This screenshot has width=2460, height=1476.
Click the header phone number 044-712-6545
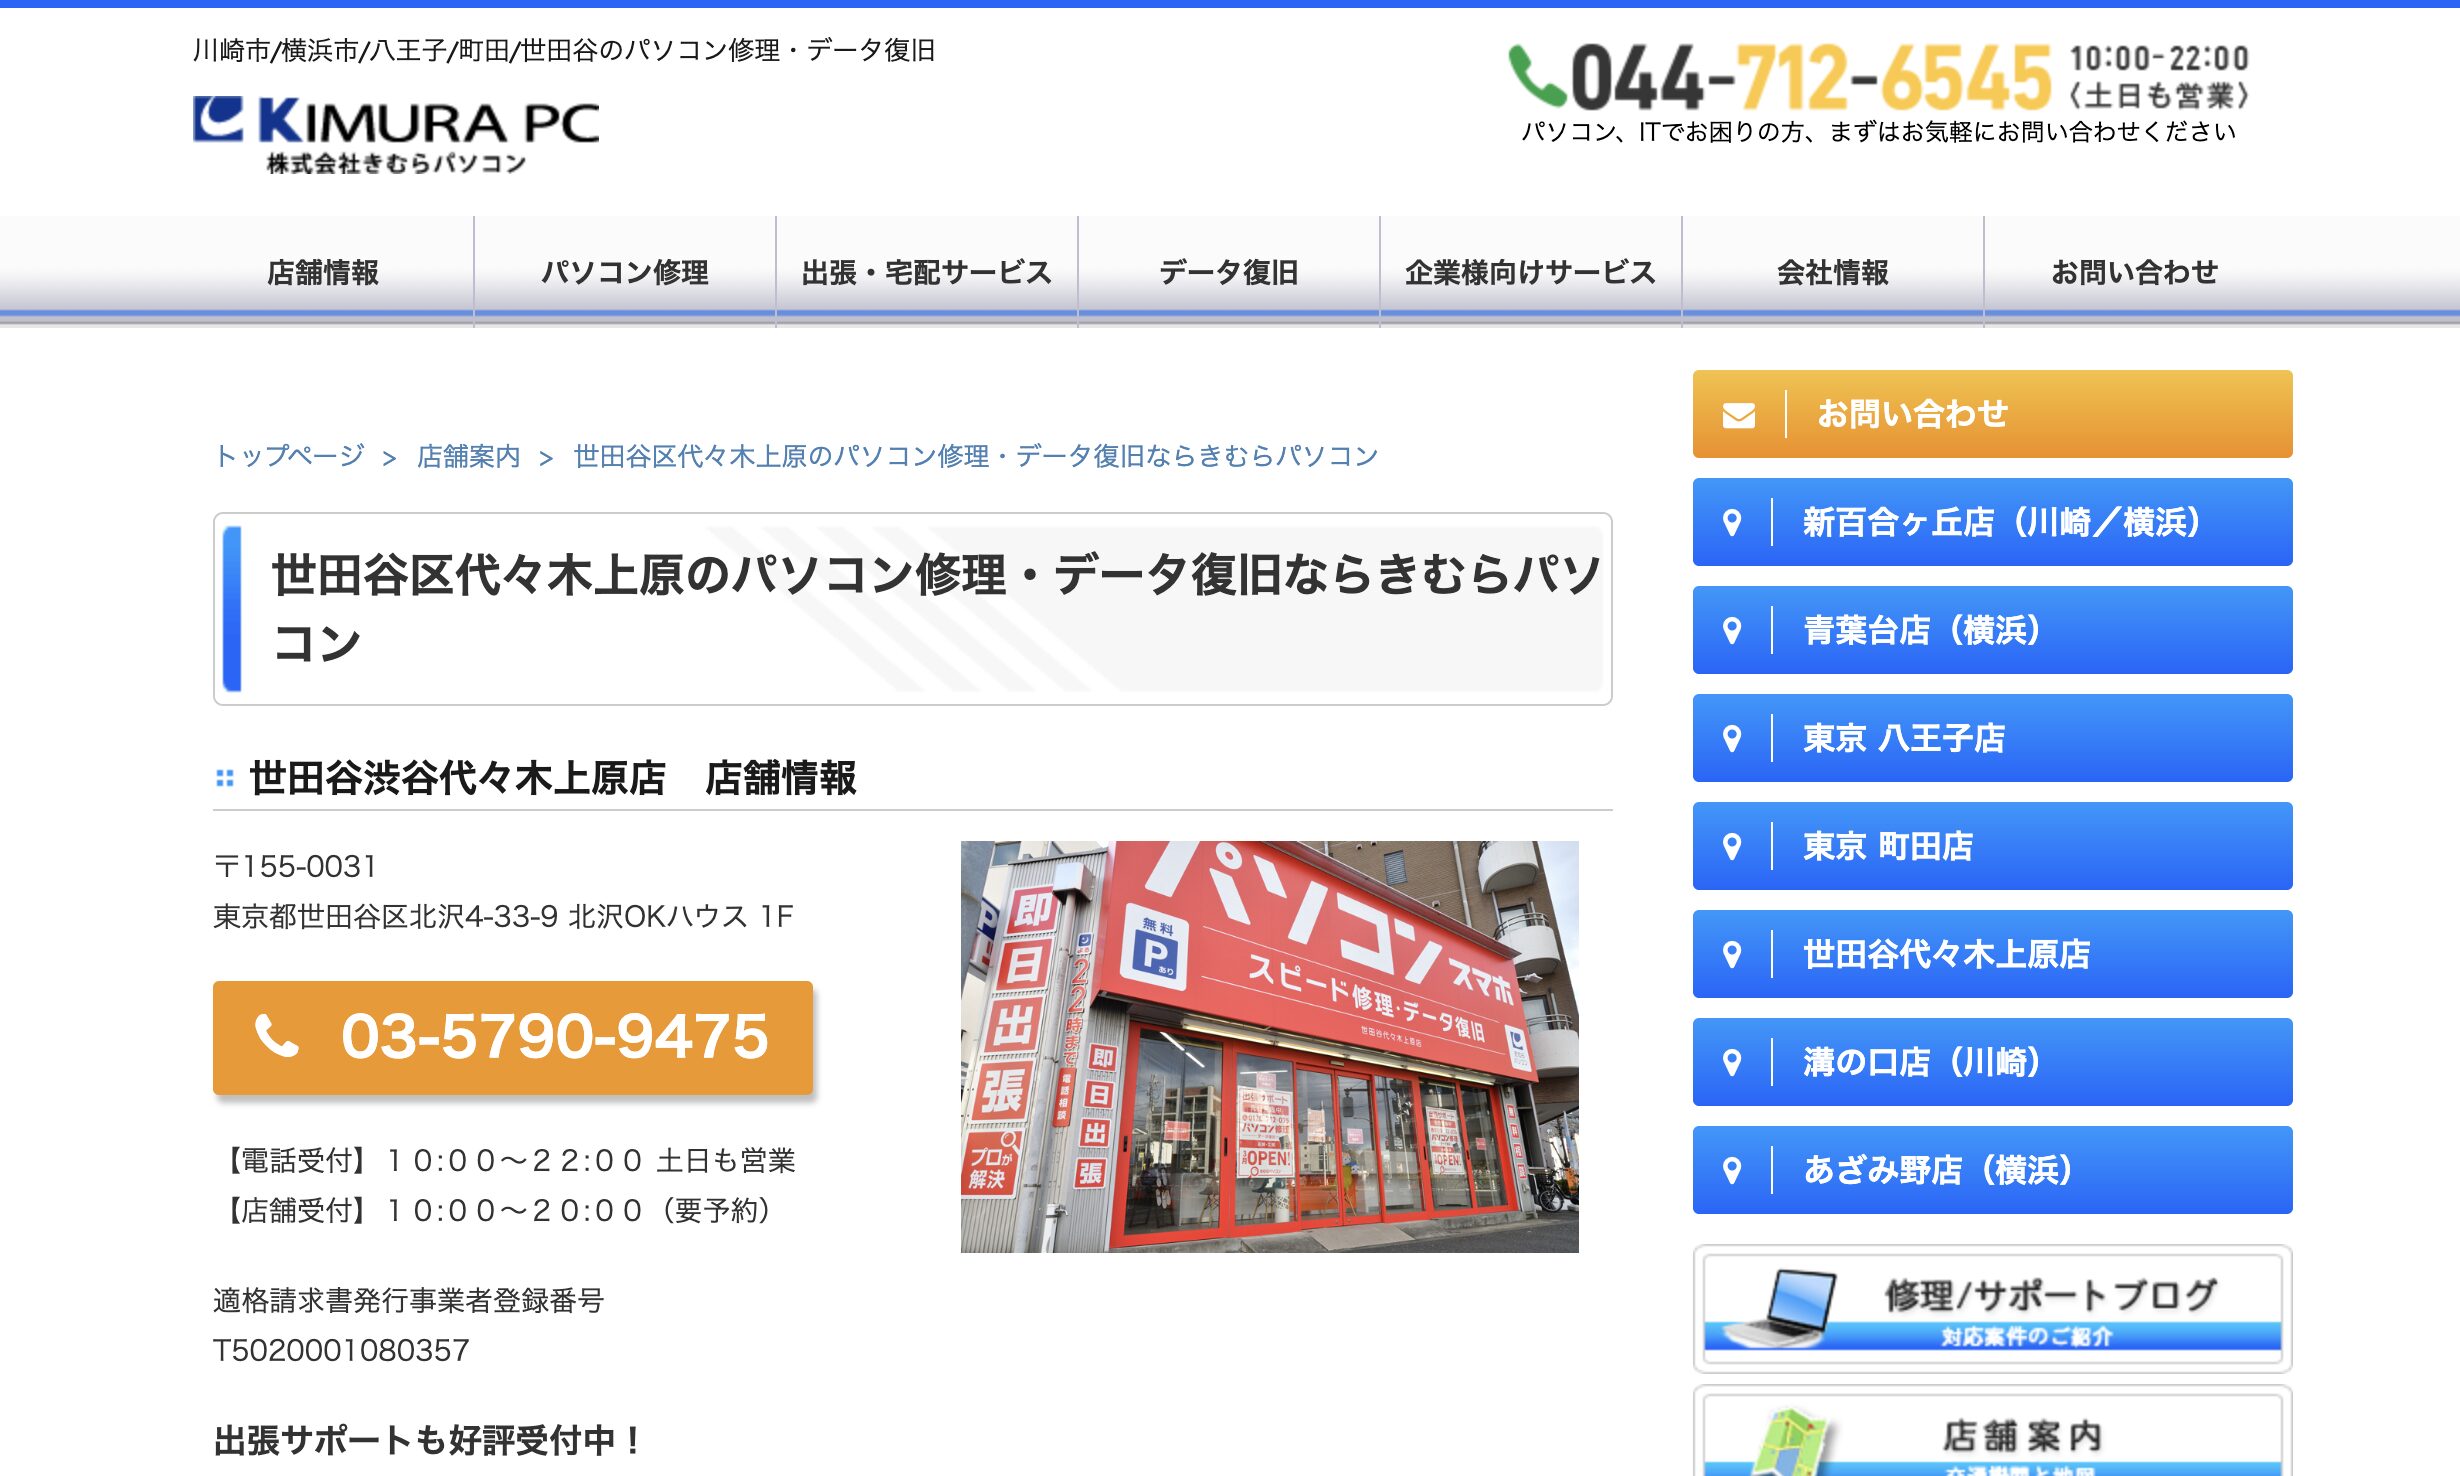click(1811, 77)
